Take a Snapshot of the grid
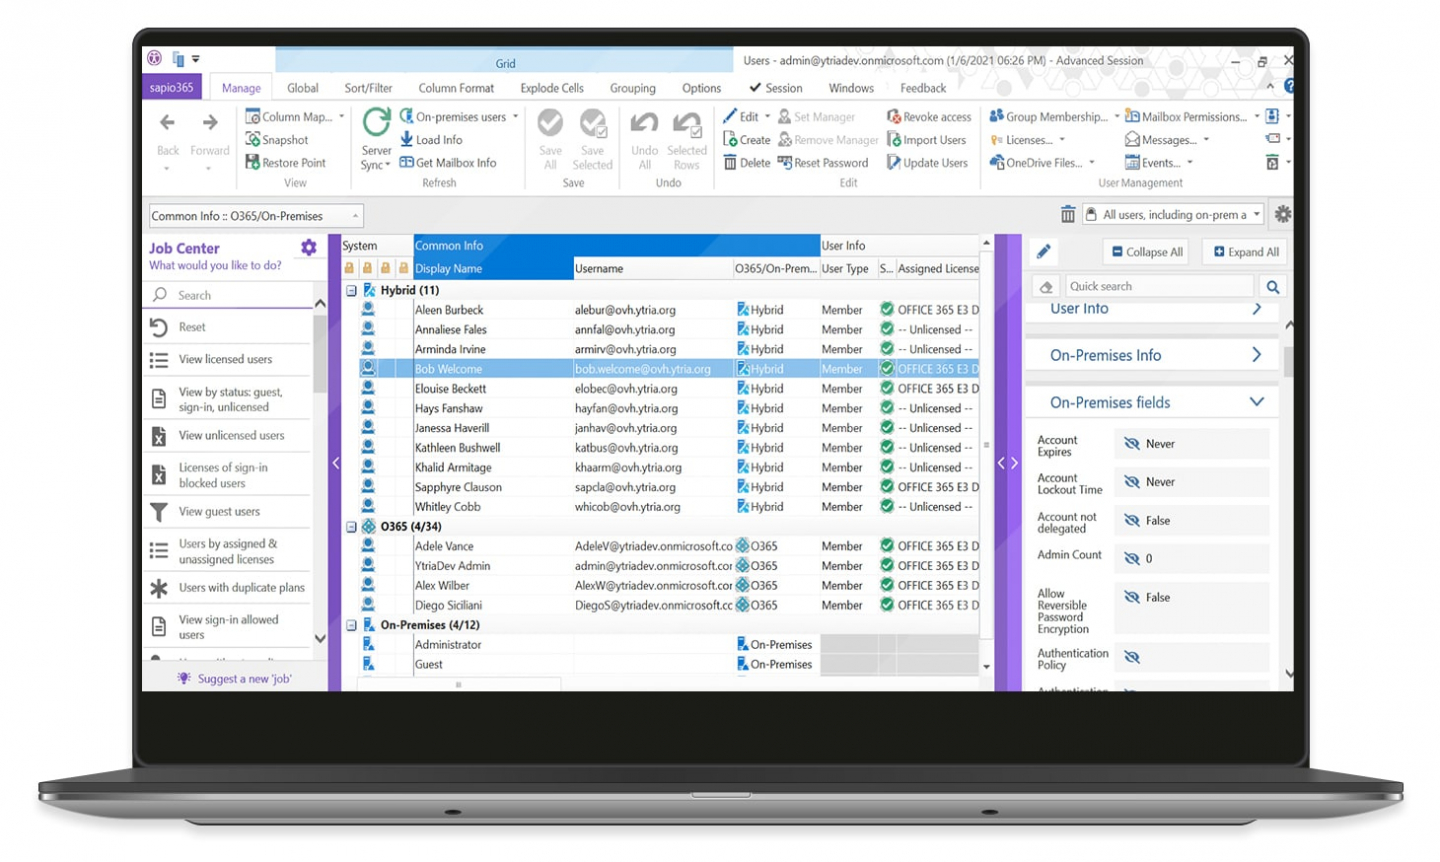Image resolution: width=1440 pixels, height=862 pixels. tap(277, 140)
